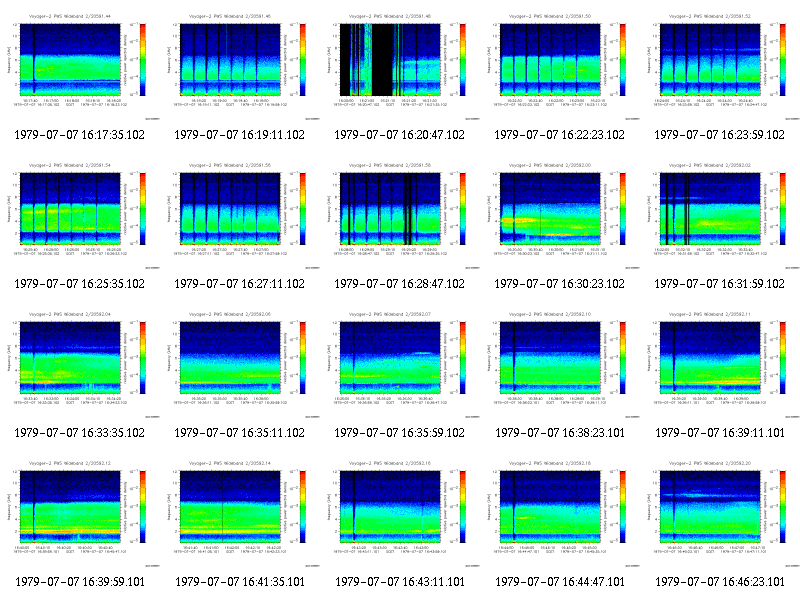Click caption text "1979-07-07 16:25:35.102"
Viewport: 800px width, 596px height.
(x=80, y=284)
